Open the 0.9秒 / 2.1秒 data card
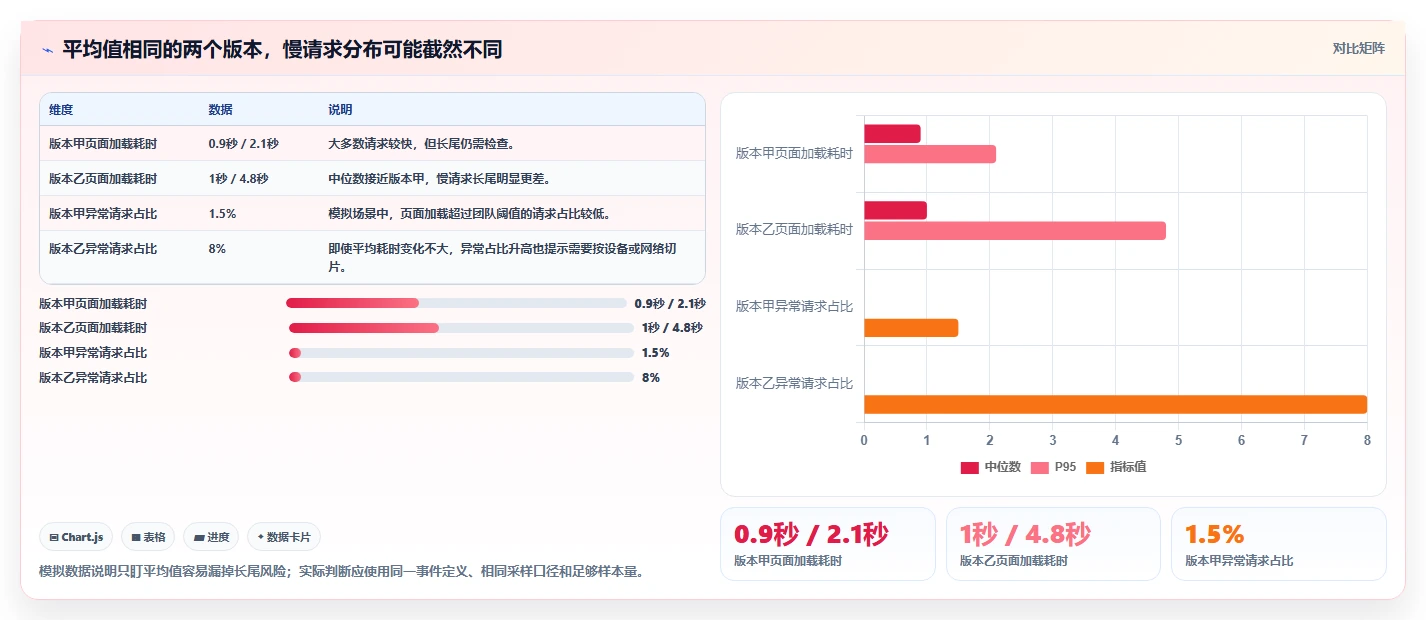The image size is (1426, 620). click(x=828, y=544)
